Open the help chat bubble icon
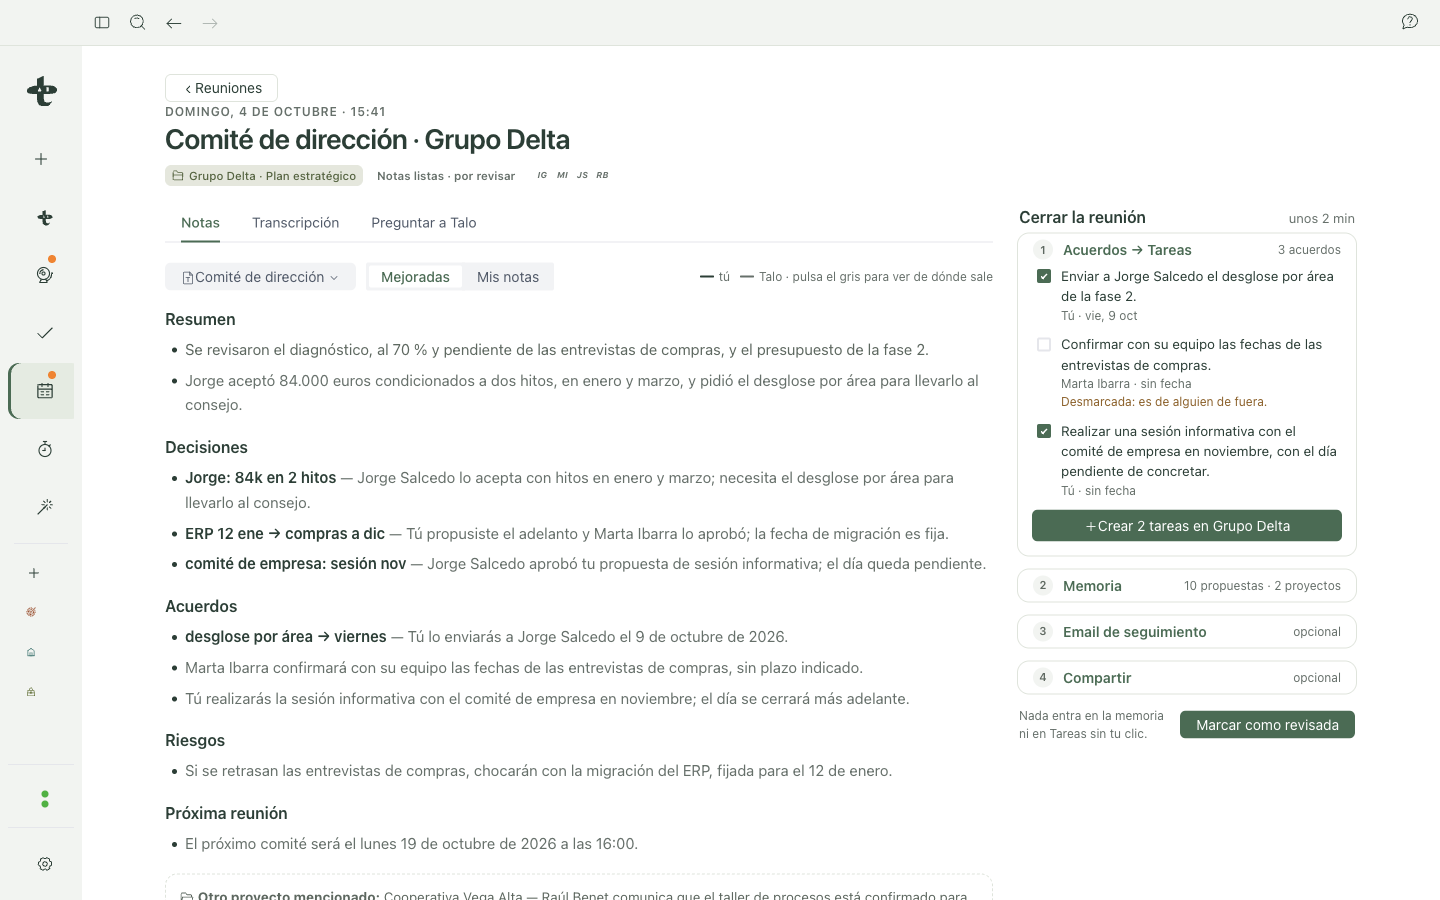 (x=1410, y=22)
